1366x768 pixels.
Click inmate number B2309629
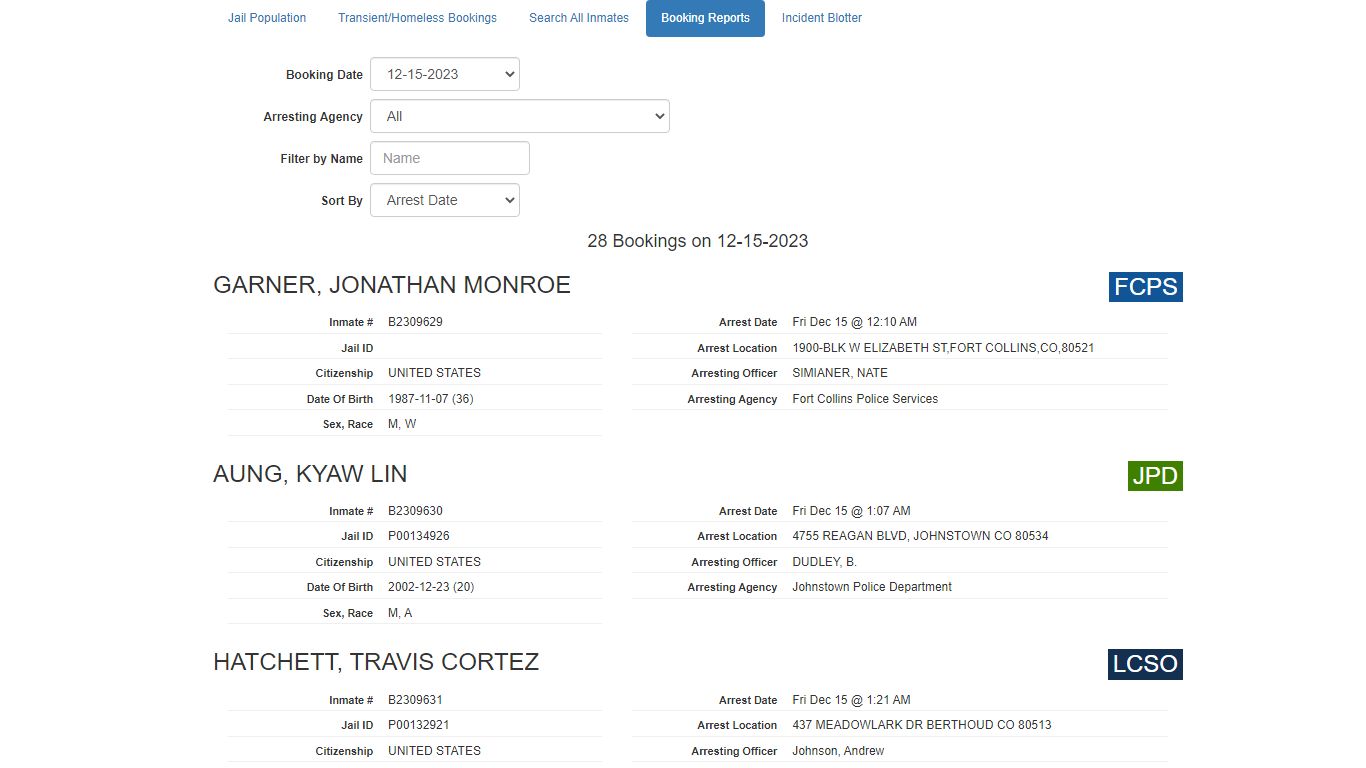coord(415,322)
